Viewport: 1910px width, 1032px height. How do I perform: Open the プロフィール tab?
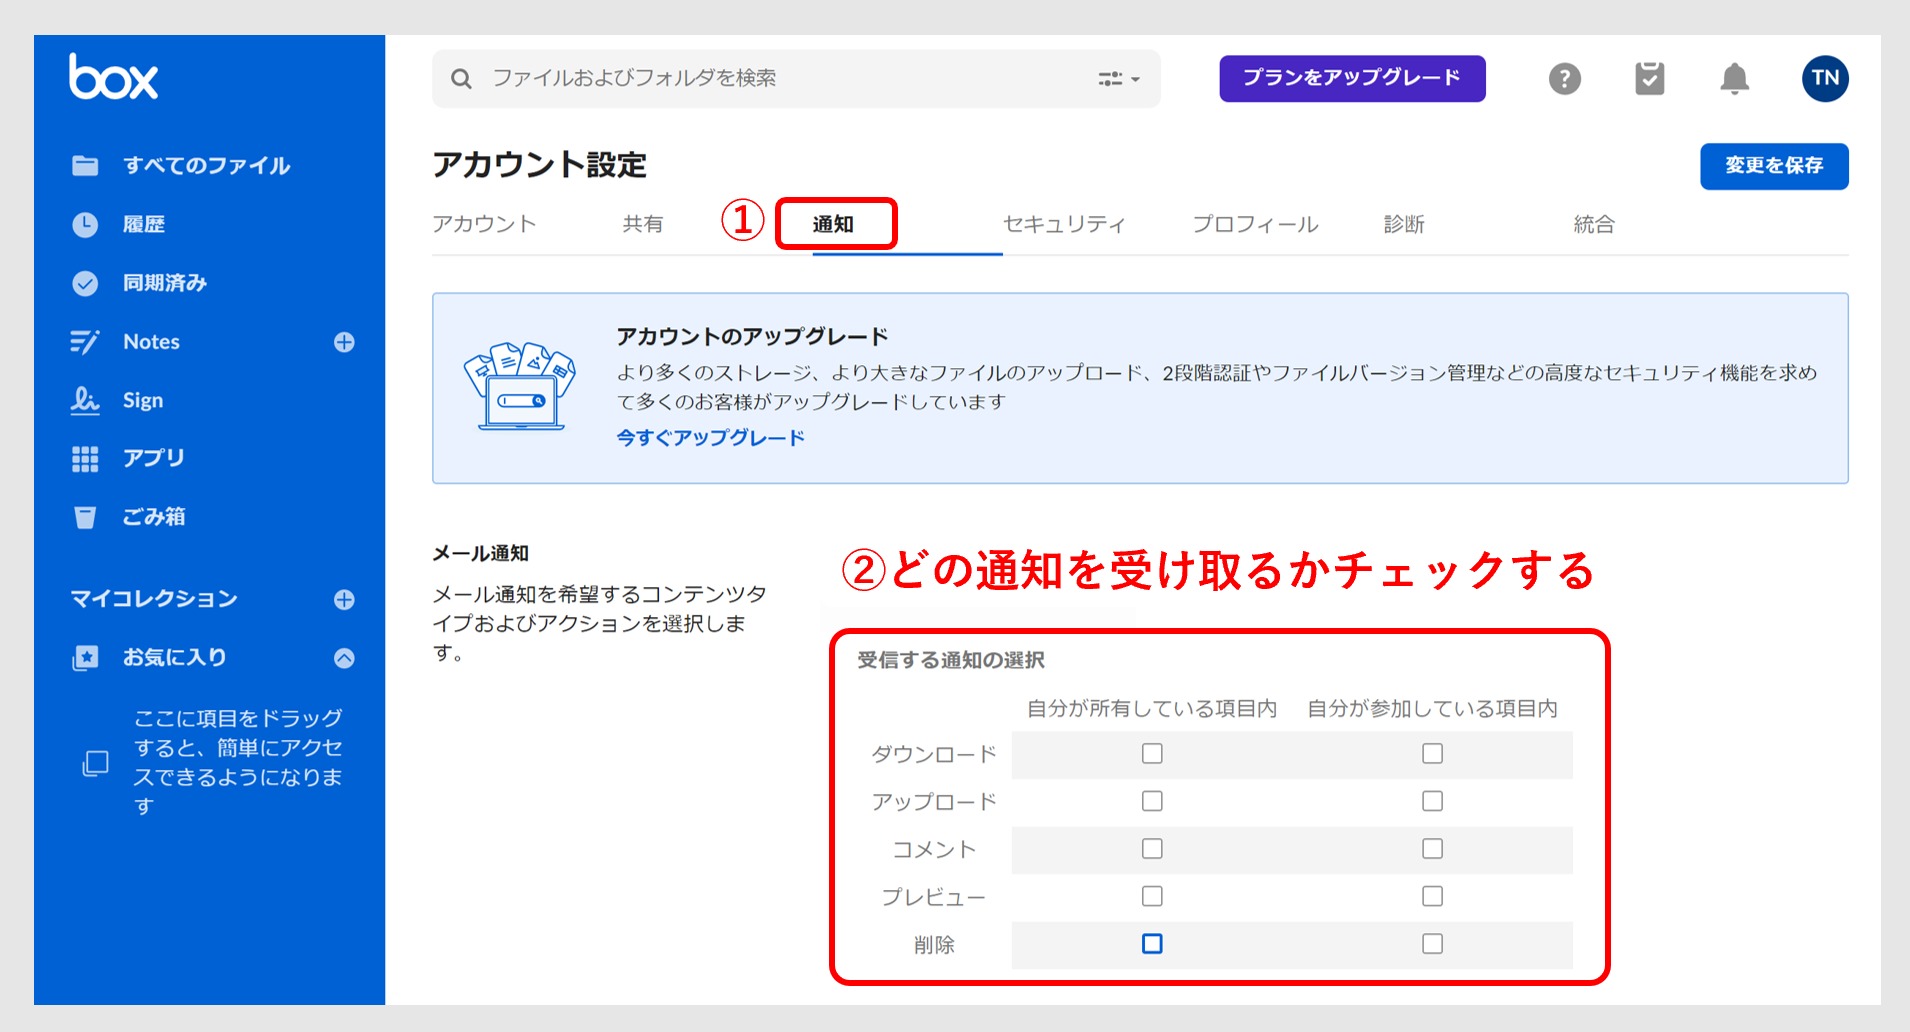(x=1255, y=224)
